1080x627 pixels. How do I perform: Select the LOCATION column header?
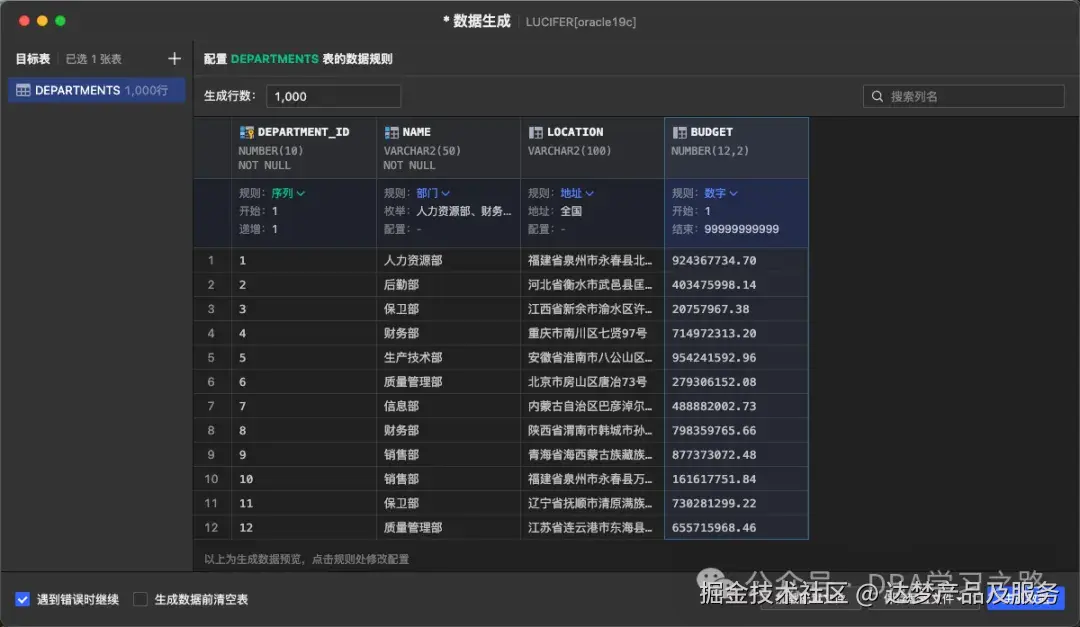(x=592, y=147)
